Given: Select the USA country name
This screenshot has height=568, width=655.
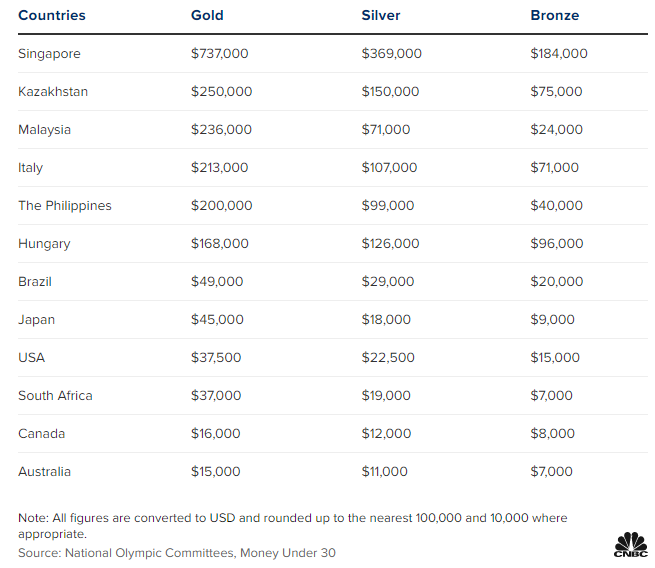Looking at the screenshot, I should tap(32, 358).
